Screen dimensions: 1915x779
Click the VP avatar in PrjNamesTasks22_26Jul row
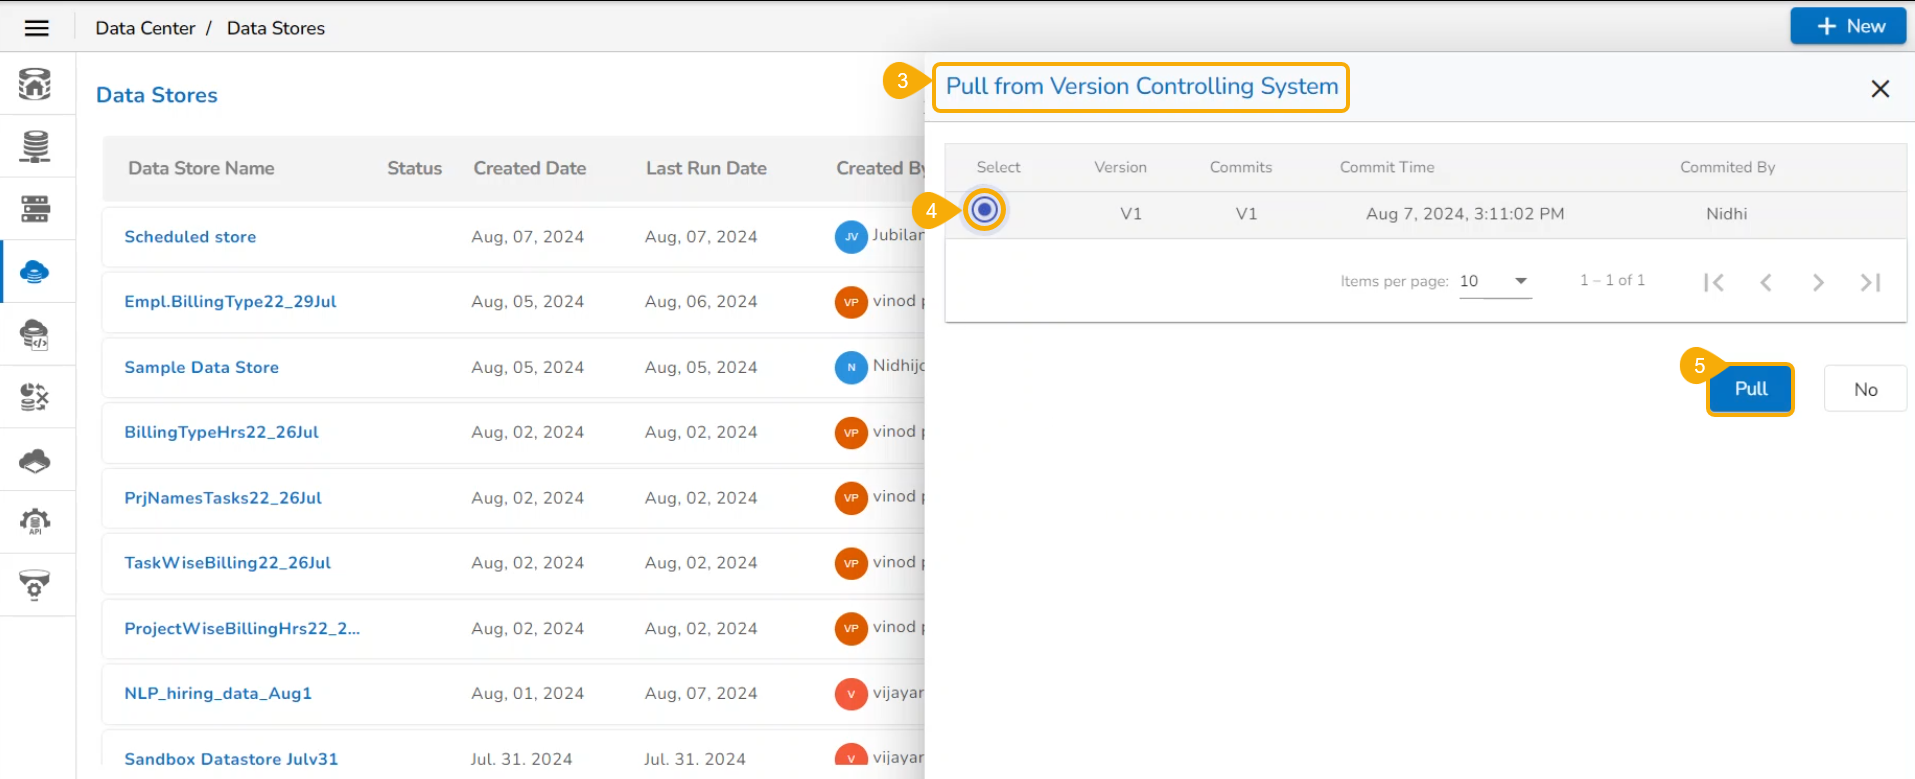(851, 498)
